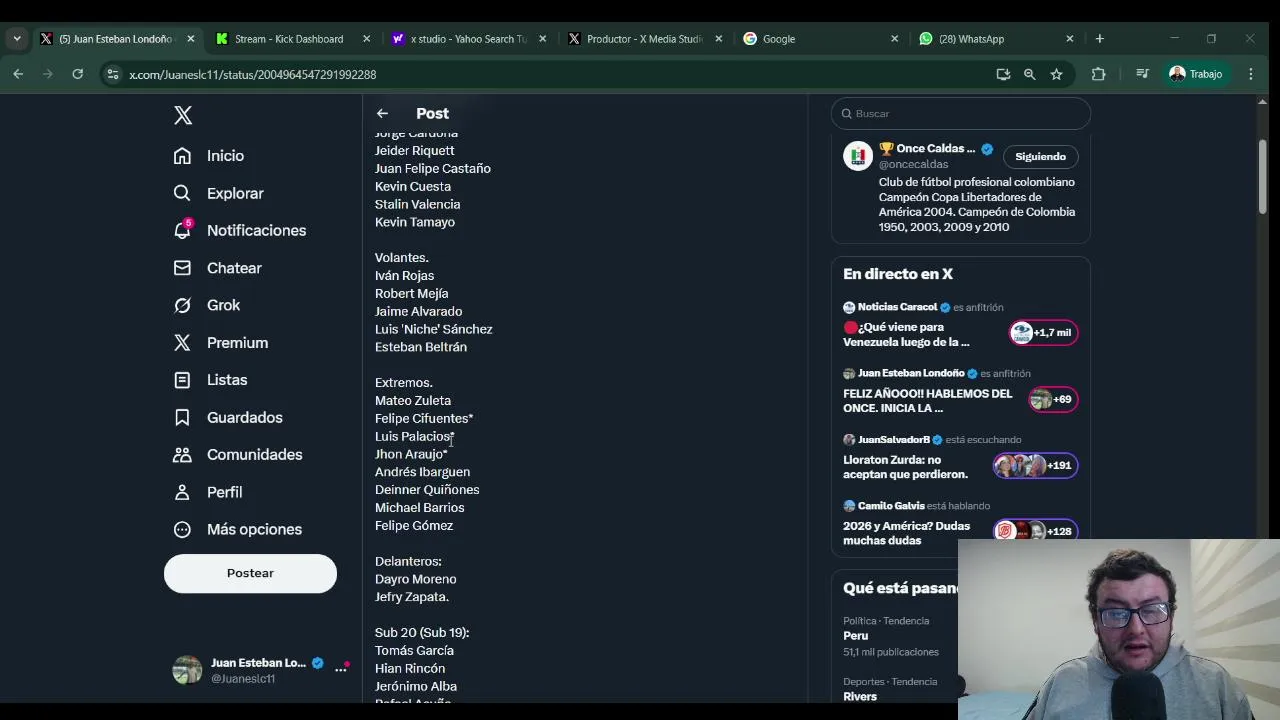Click the address bar URL

(x=252, y=75)
